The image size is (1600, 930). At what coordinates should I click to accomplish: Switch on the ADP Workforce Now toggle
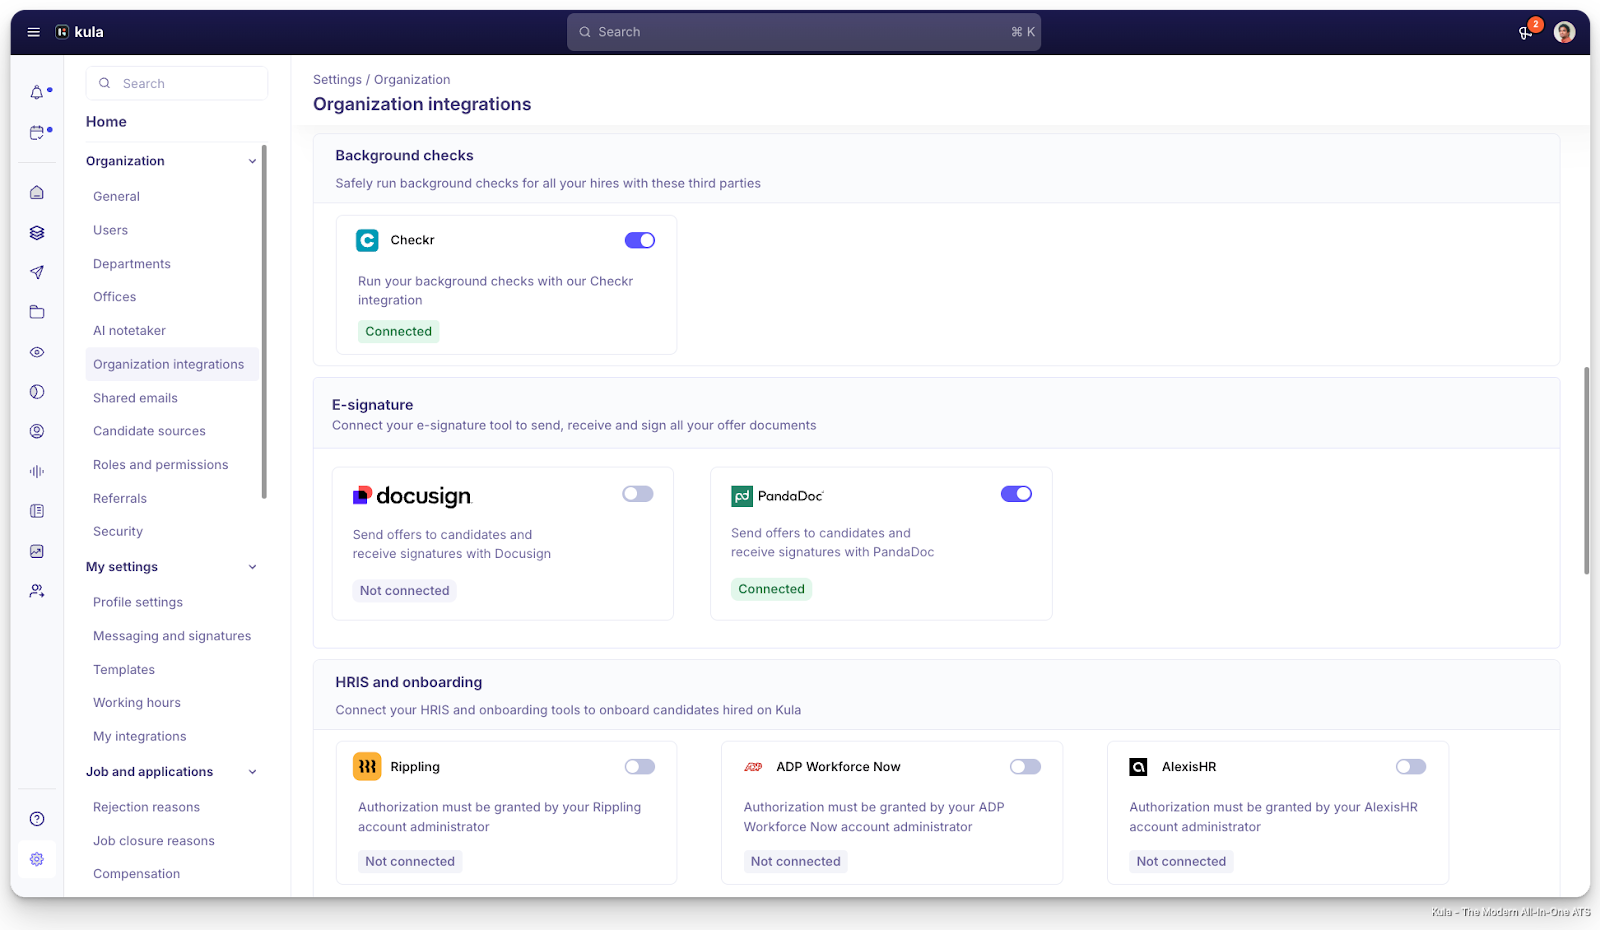(x=1025, y=767)
